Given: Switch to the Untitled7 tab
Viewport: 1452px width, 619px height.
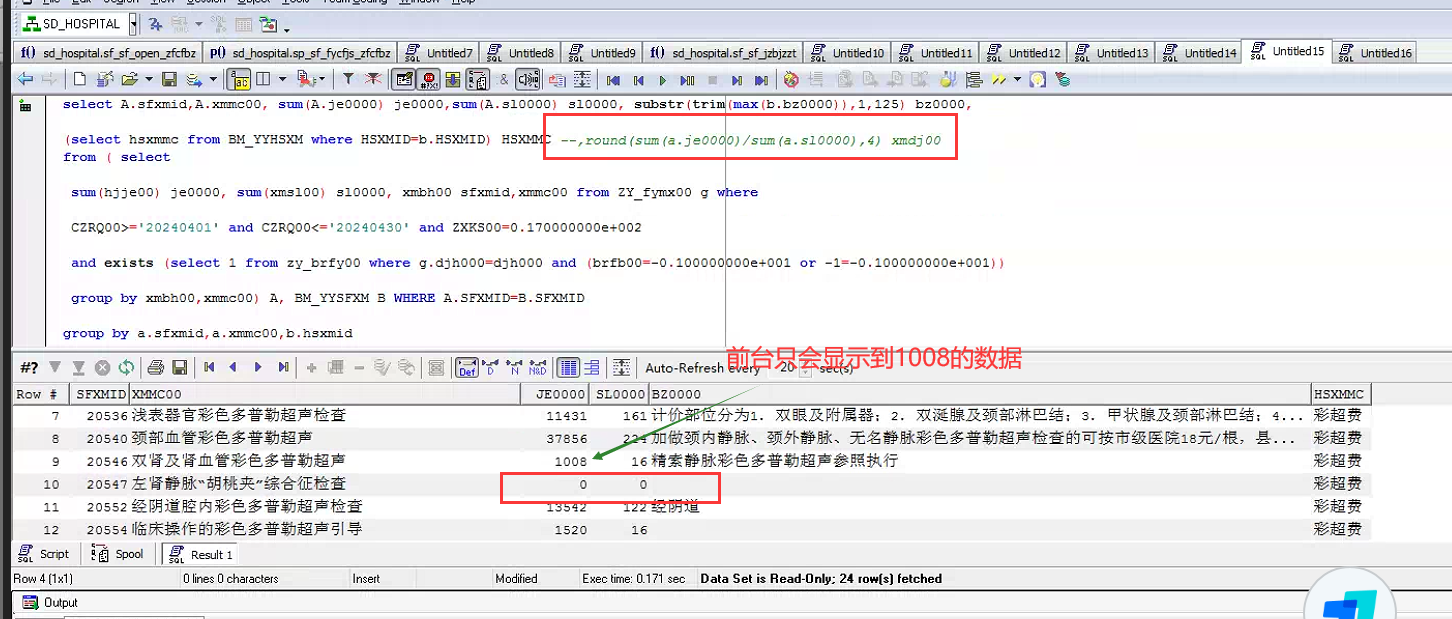Looking at the screenshot, I should pyautogui.click(x=438, y=53).
